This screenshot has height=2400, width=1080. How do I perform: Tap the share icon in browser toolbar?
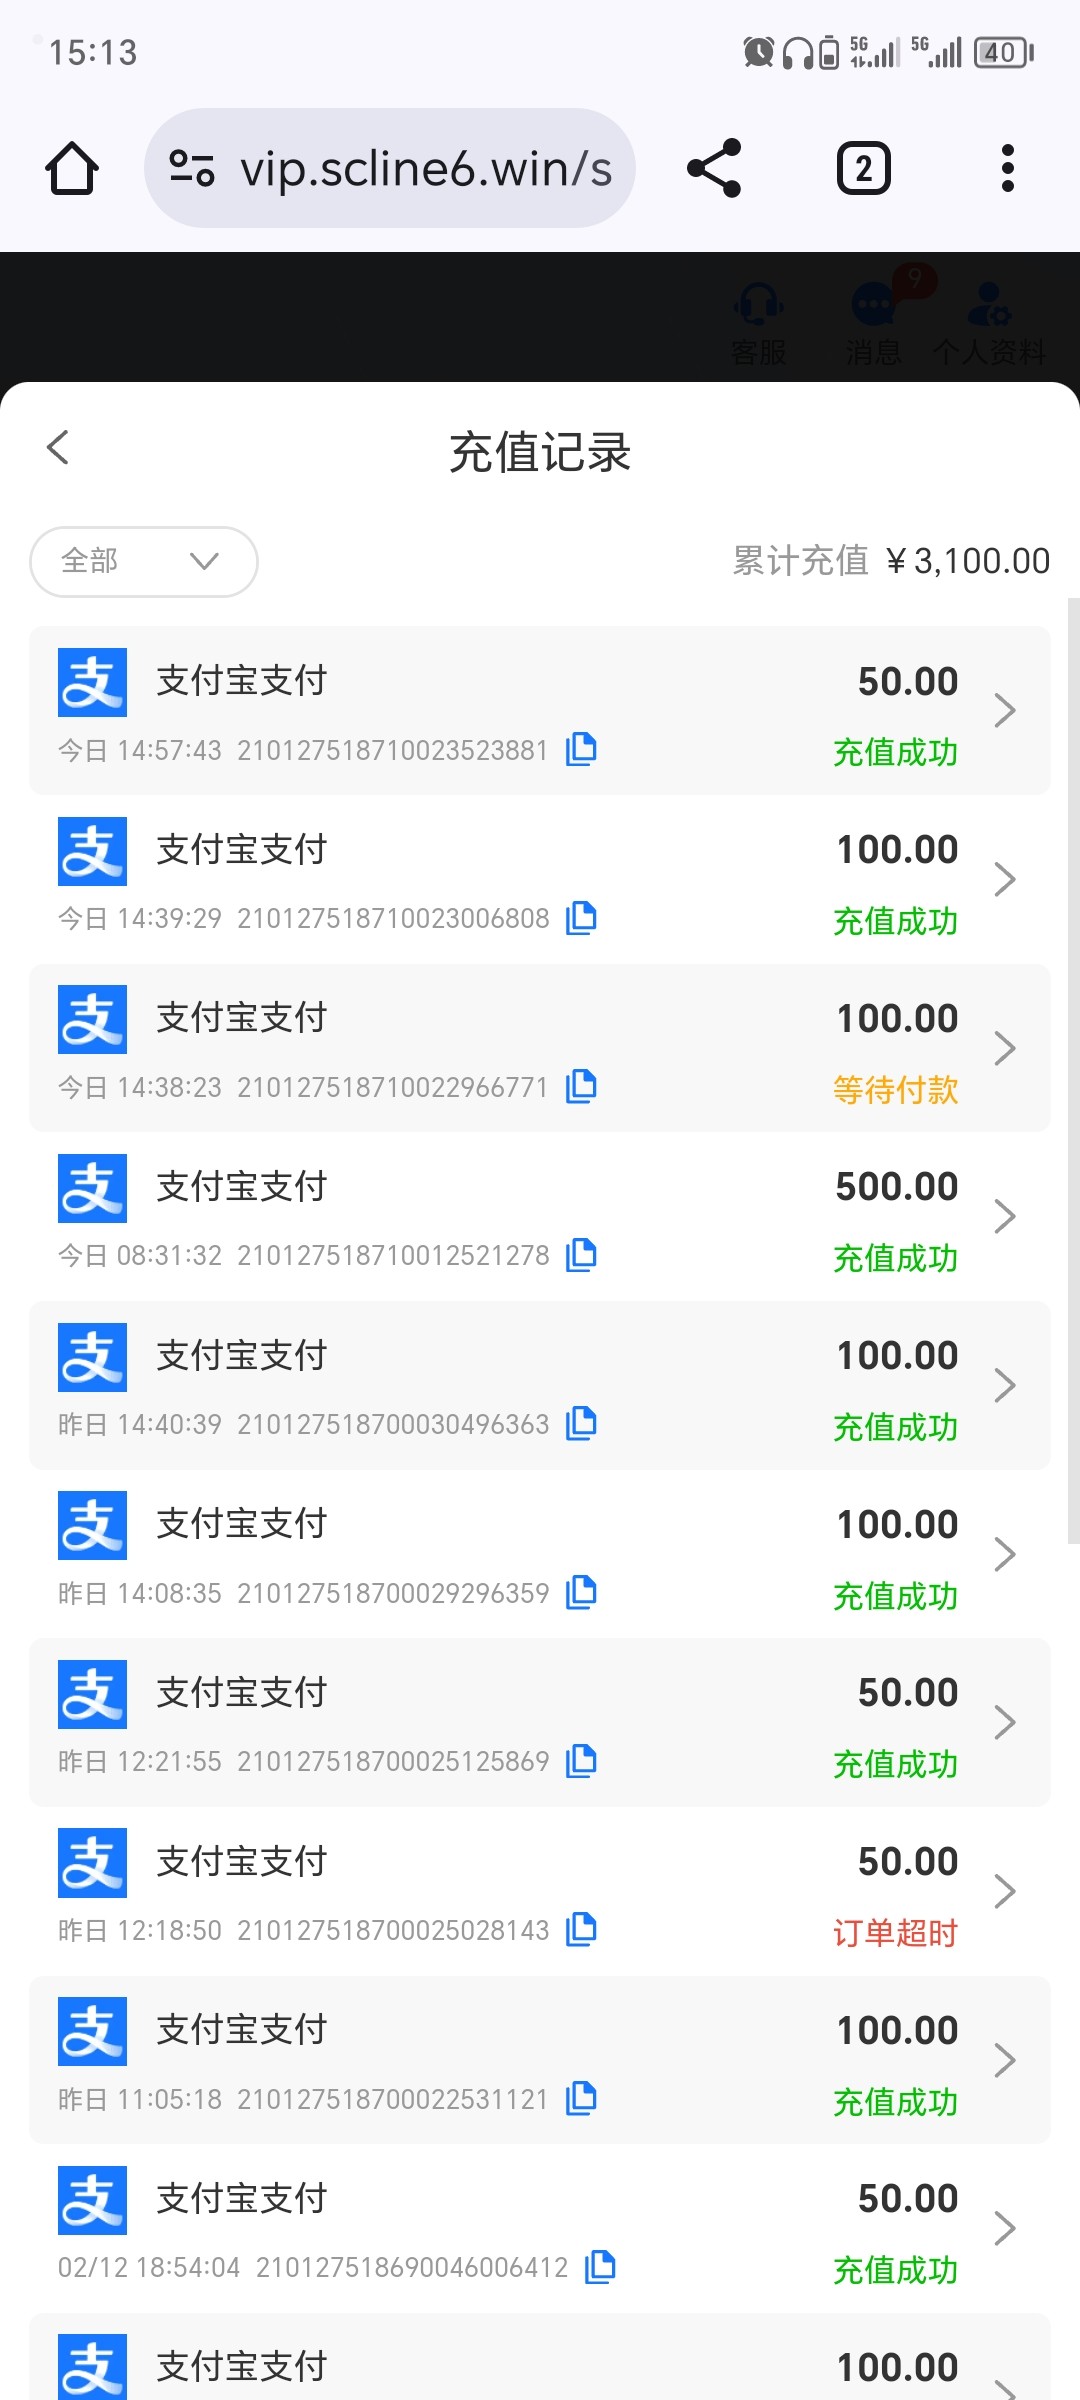pyautogui.click(x=714, y=168)
